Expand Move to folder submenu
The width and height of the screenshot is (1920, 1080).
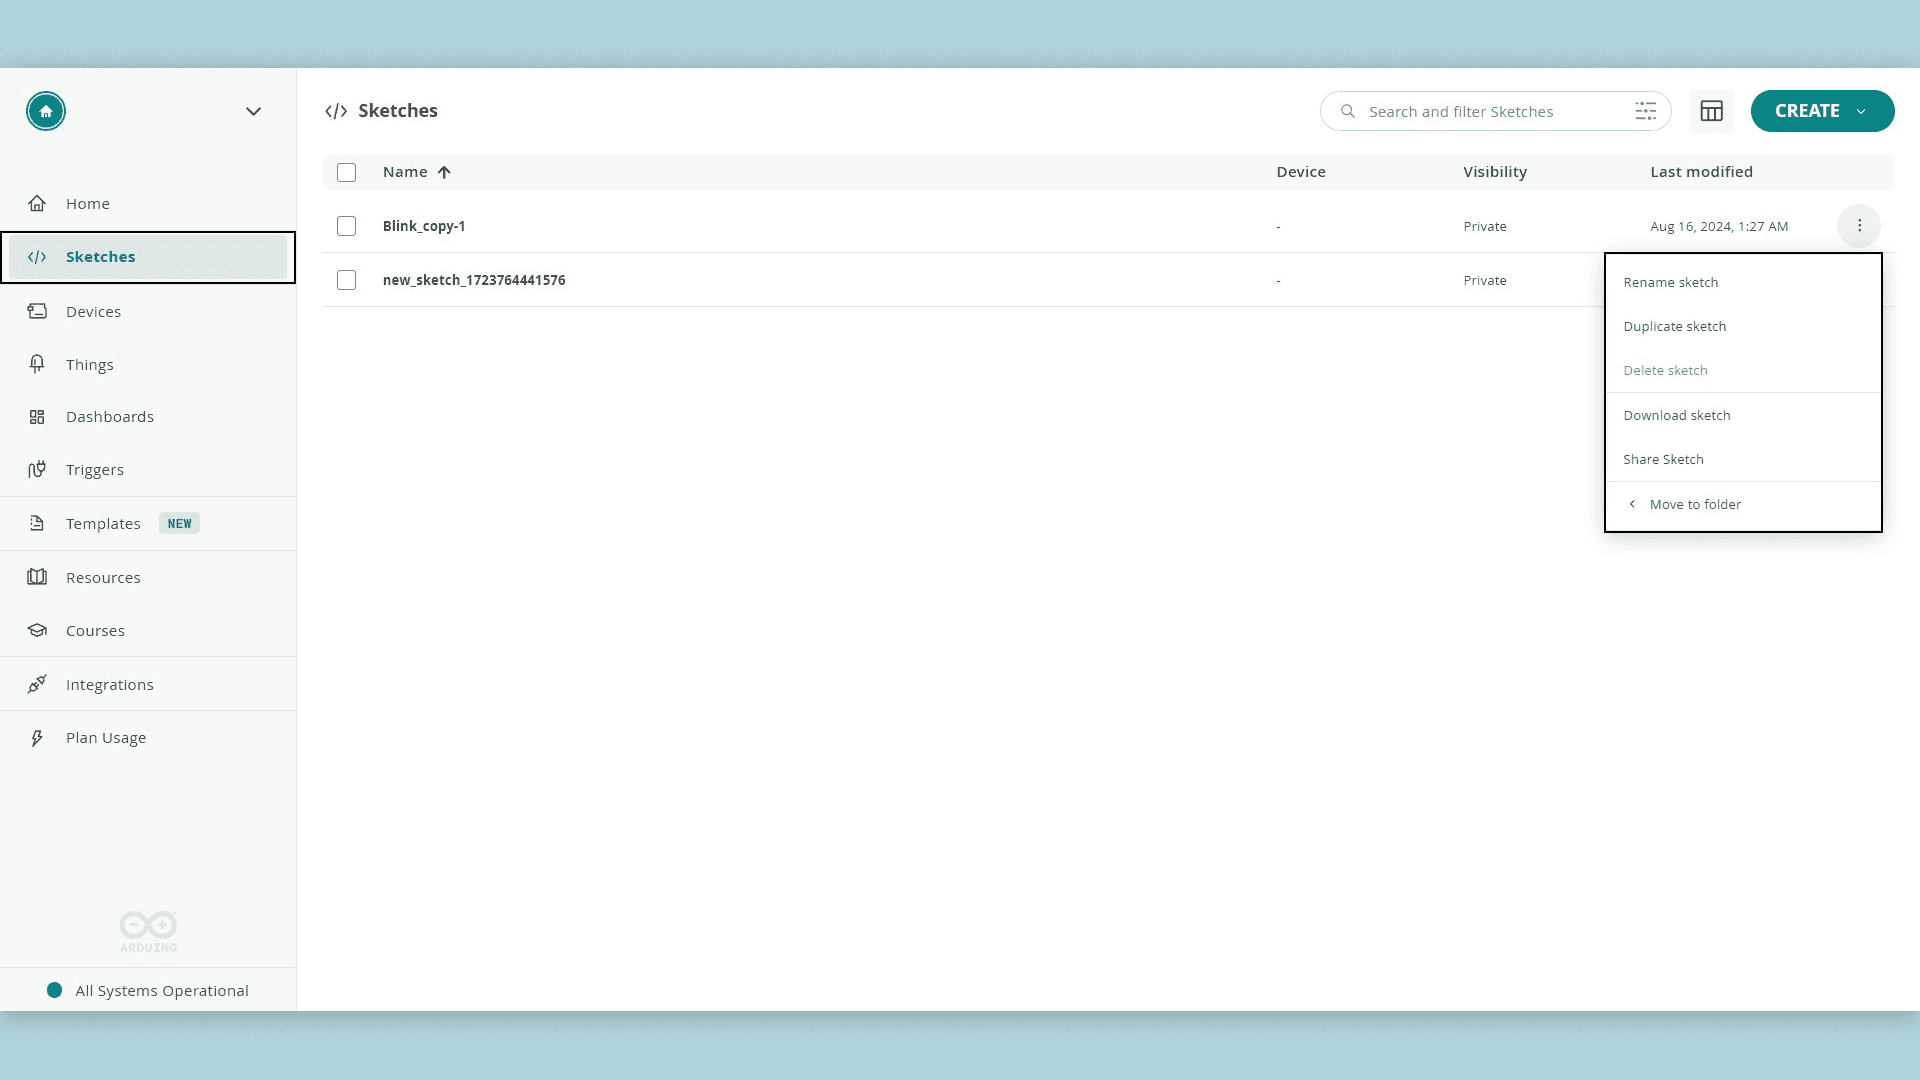pos(1694,504)
